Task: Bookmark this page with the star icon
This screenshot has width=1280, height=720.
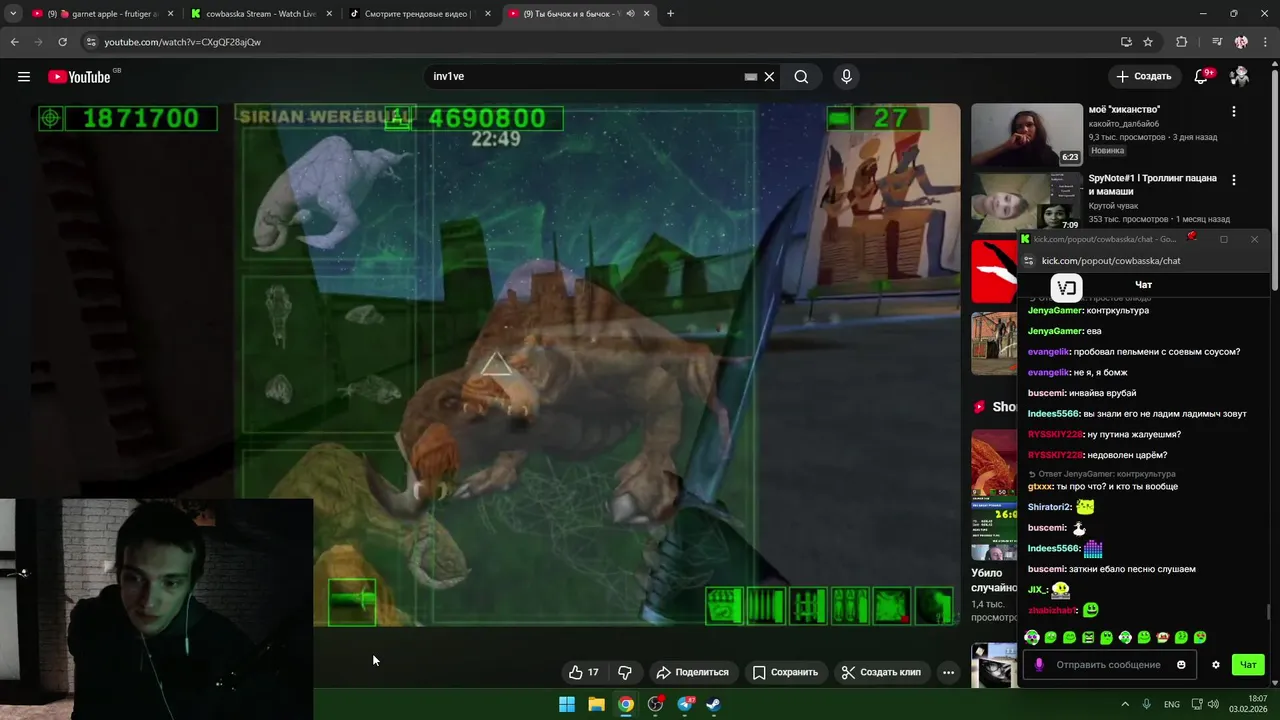Action: (x=1148, y=42)
